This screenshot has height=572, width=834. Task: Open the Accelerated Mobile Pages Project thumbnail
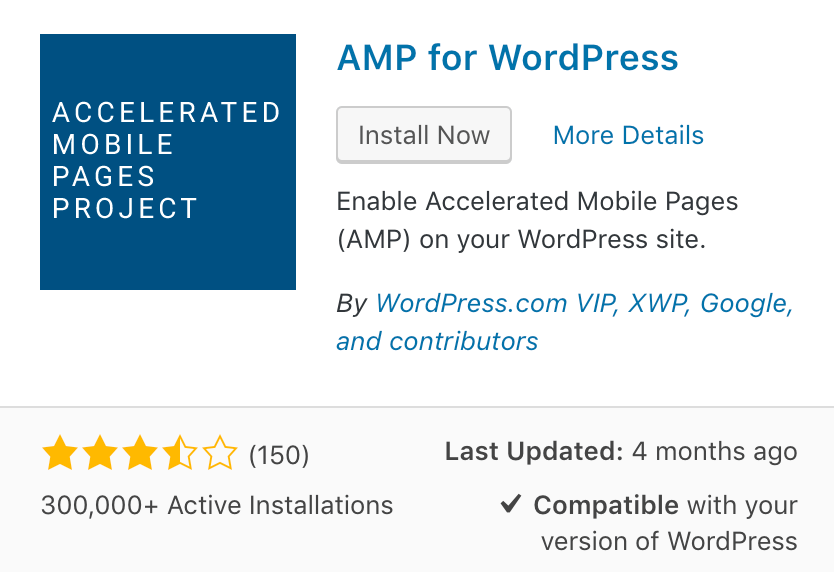pyautogui.click(x=168, y=162)
